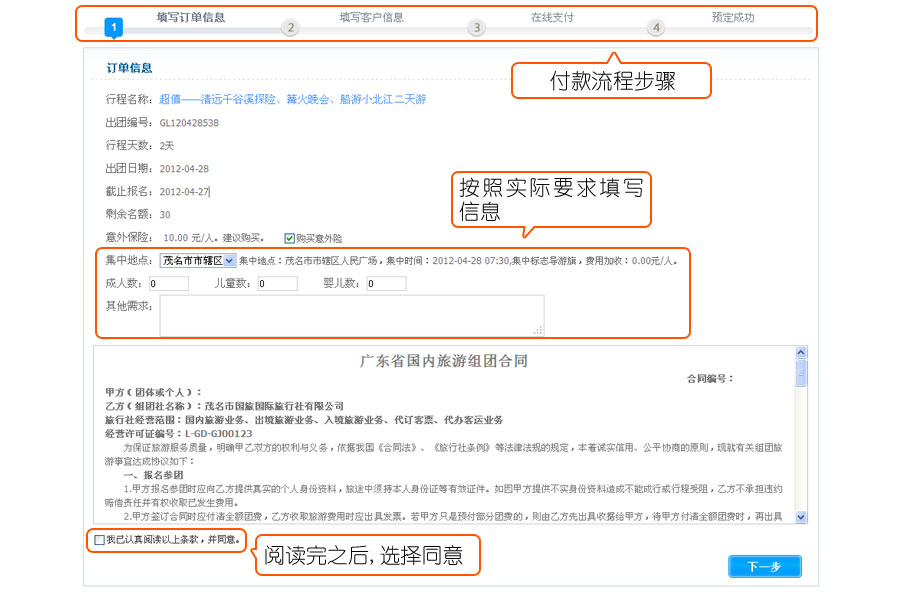
Task: Click the 成人数 input field
Action: [168, 284]
